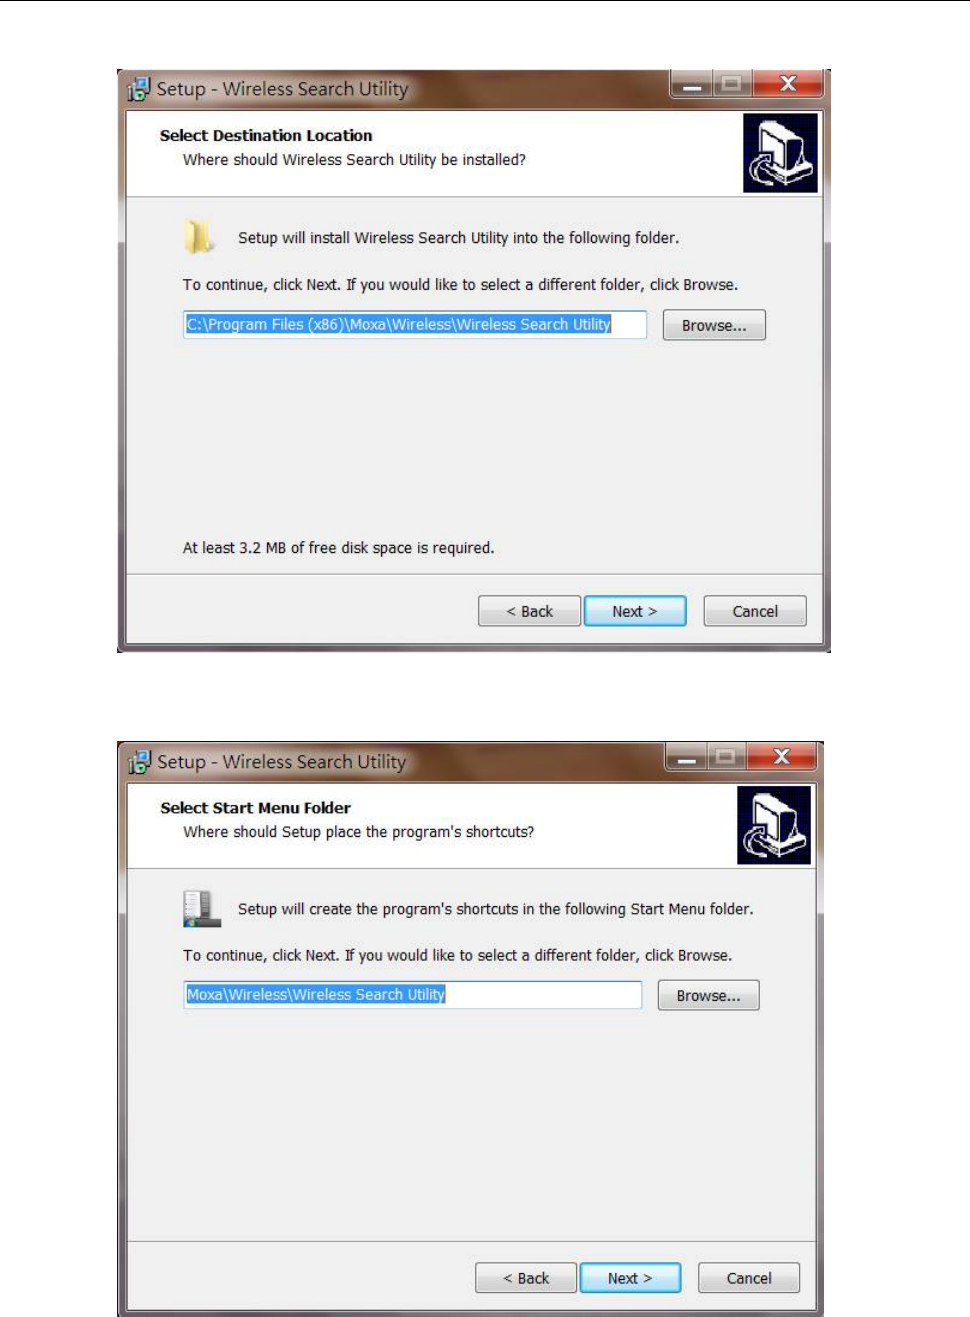Screen dimensions: 970x1317
Task: Go Back from the Start Menu Folder dialog
Action: [526, 1278]
